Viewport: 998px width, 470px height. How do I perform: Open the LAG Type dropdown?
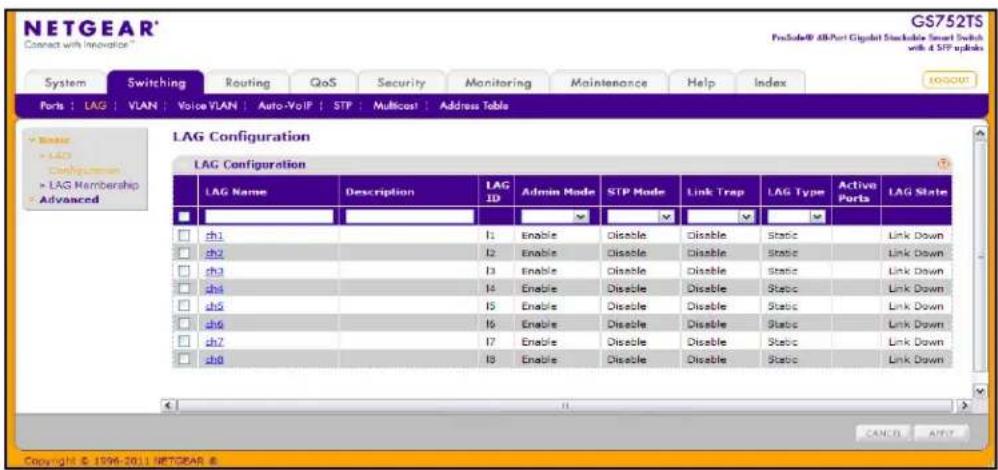point(796,218)
